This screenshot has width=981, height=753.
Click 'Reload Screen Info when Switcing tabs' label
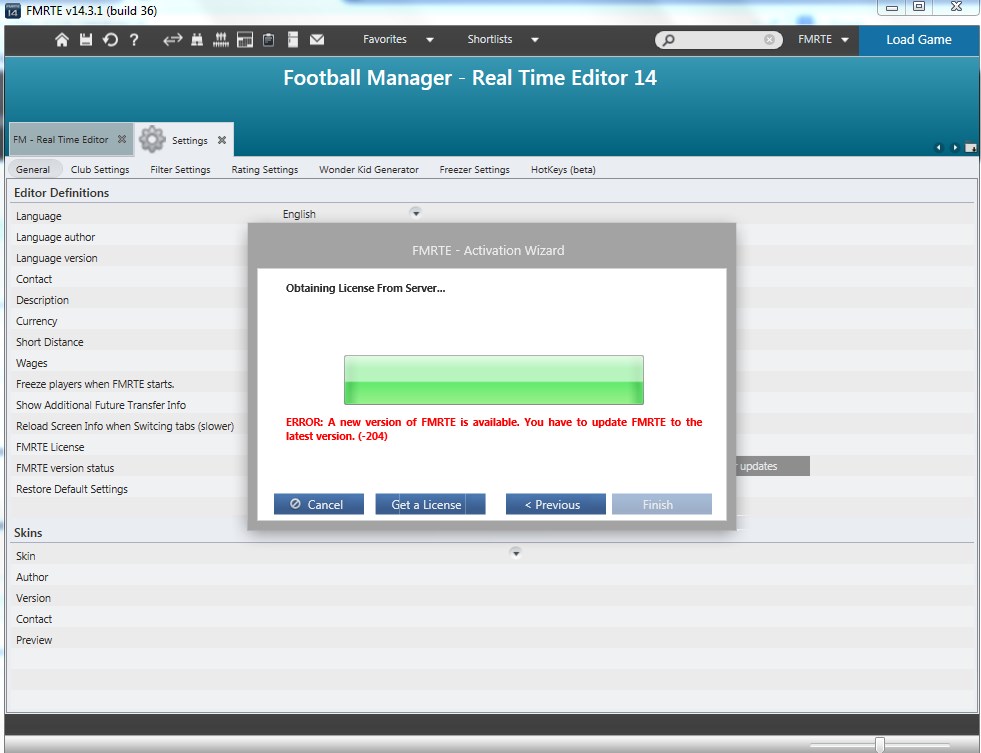[x=125, y=426]
